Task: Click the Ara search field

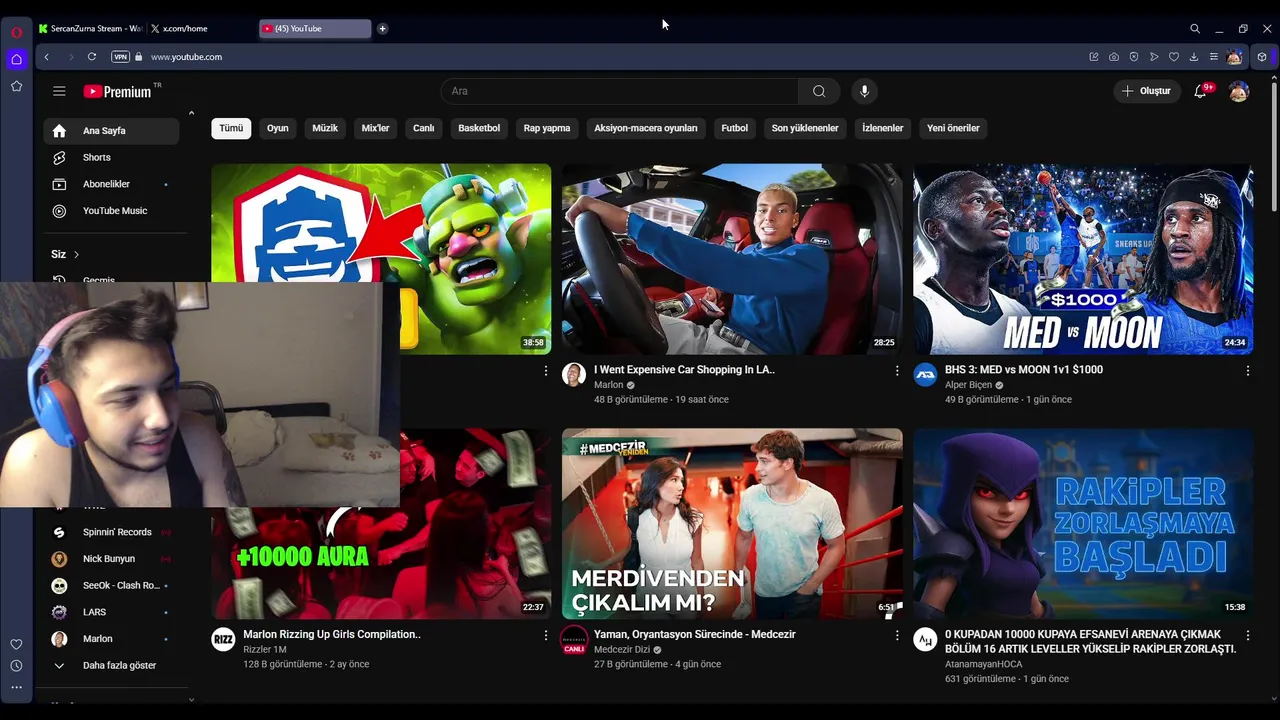Action: pos(620,91)
